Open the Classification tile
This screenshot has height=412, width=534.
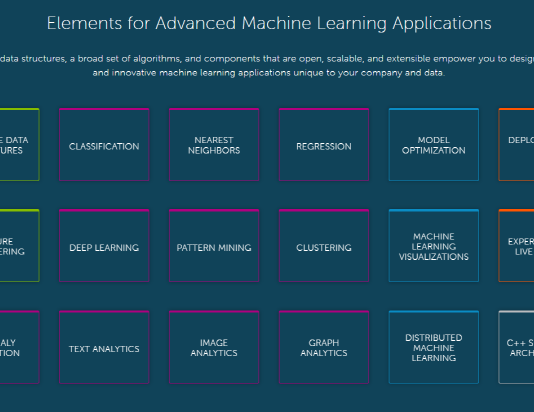tap(104, 145)
